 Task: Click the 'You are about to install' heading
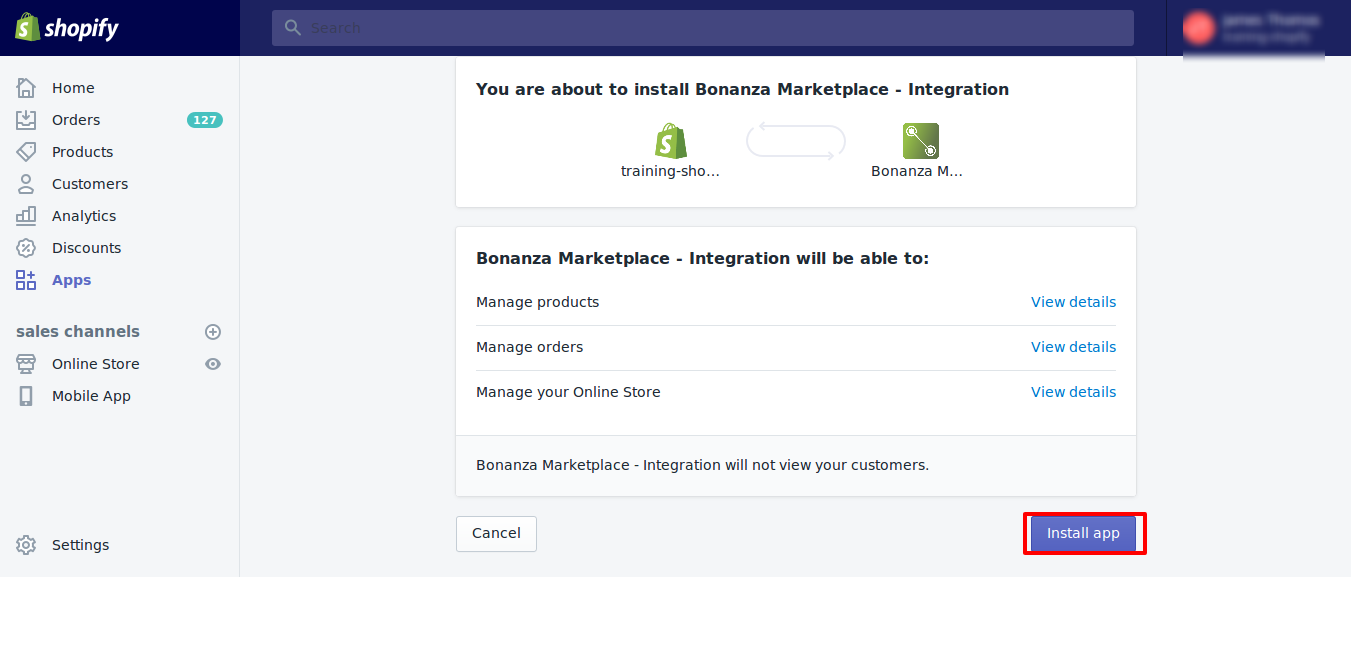click(x=742, y=89)
